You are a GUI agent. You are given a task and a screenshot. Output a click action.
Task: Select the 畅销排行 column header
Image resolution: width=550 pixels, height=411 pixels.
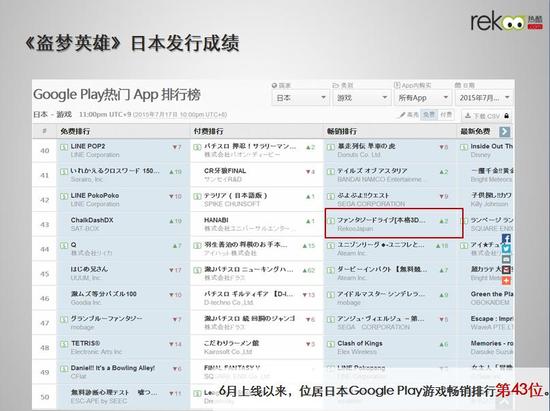click(342, 131)
